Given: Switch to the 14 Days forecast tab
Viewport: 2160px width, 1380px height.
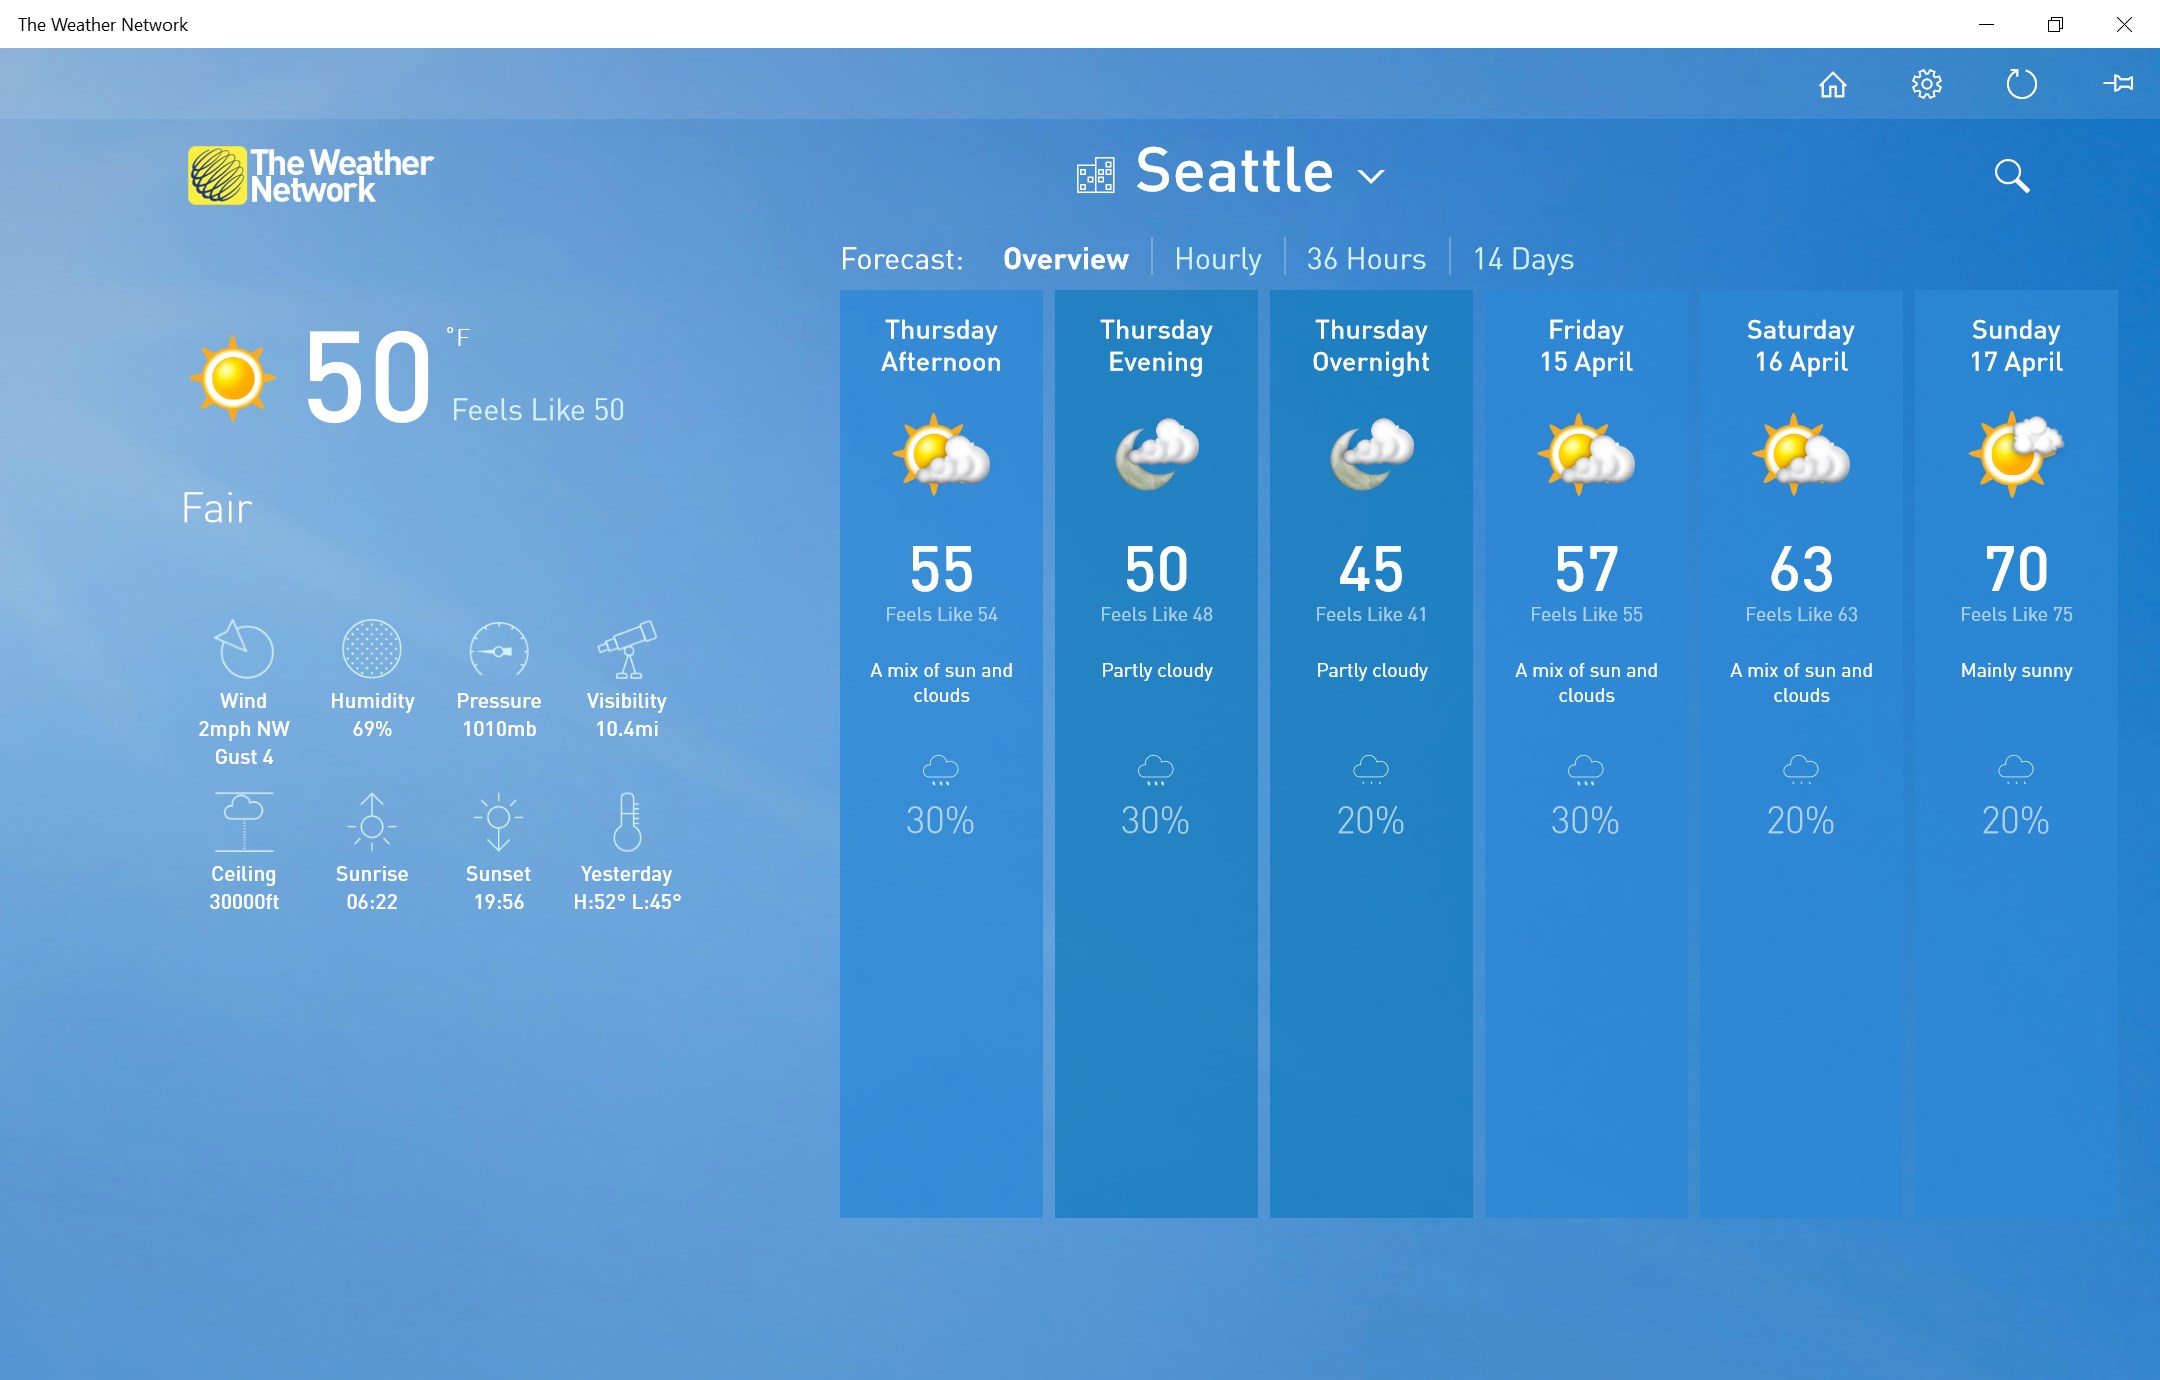Looking at the screenshot, I should [x=1522, y=258].
